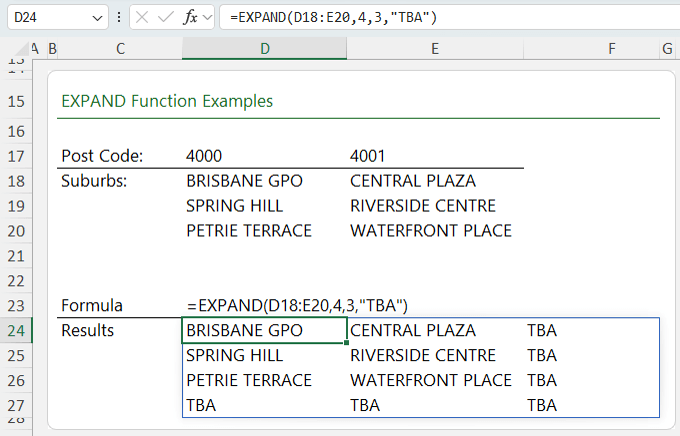Select row 26 header

pyautogui.click(x=16, y=380)
